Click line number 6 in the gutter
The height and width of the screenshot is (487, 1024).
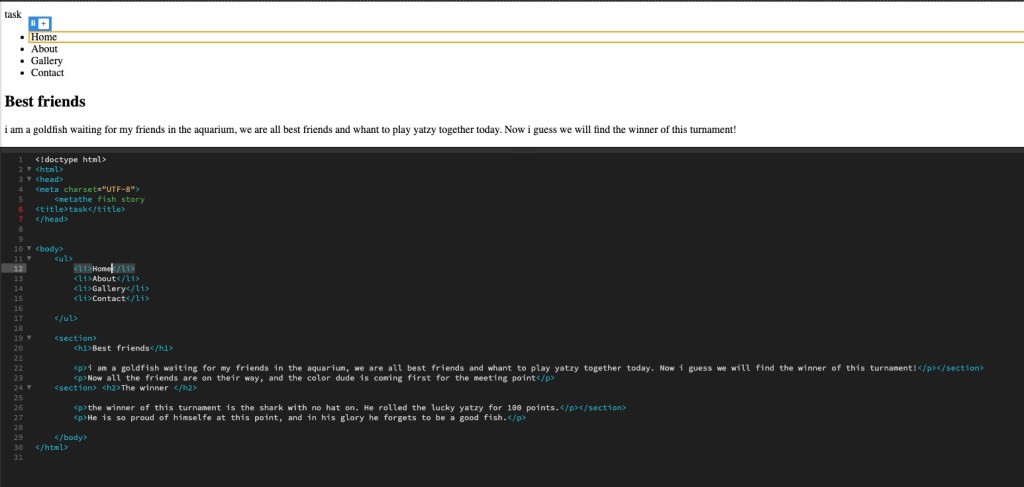click(x=20, y=209)
